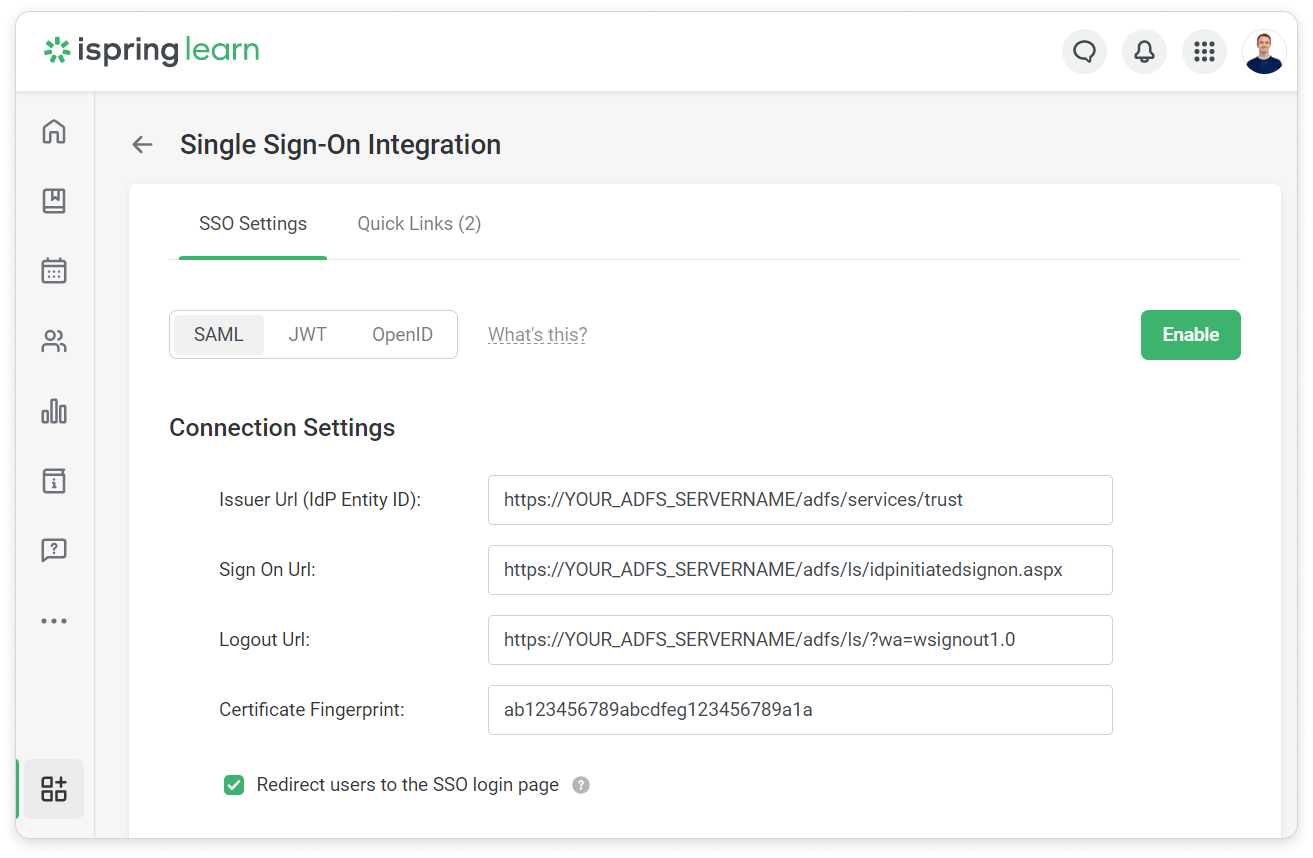Viewport: 1313px width, 858px height.
Task: Open help via the question-mark chat icon
Action: 53,550
